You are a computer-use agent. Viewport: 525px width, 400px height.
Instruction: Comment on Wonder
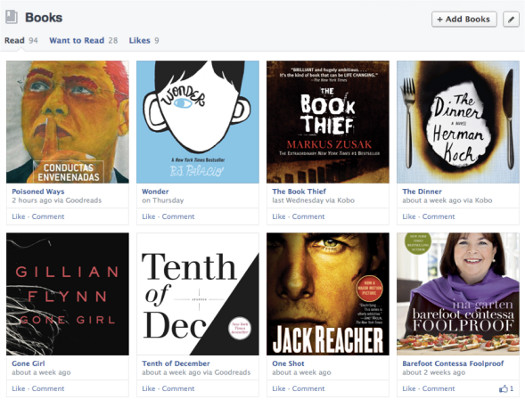click(178, 217)
